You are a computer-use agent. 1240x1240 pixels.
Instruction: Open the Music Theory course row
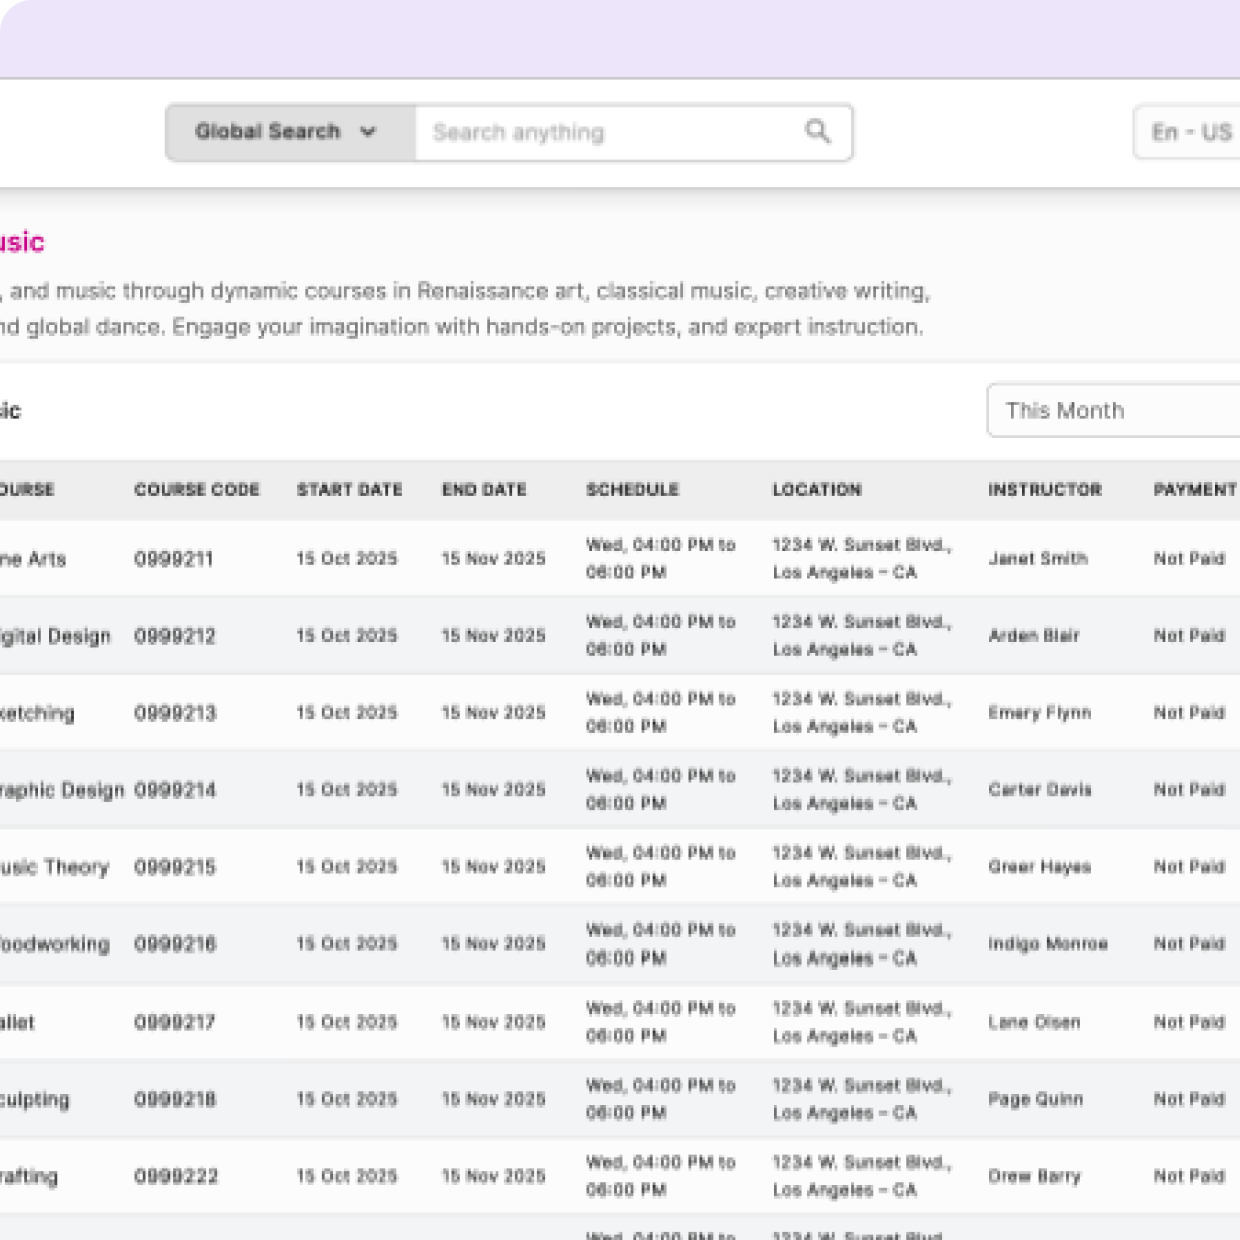(x=55, y=867)
